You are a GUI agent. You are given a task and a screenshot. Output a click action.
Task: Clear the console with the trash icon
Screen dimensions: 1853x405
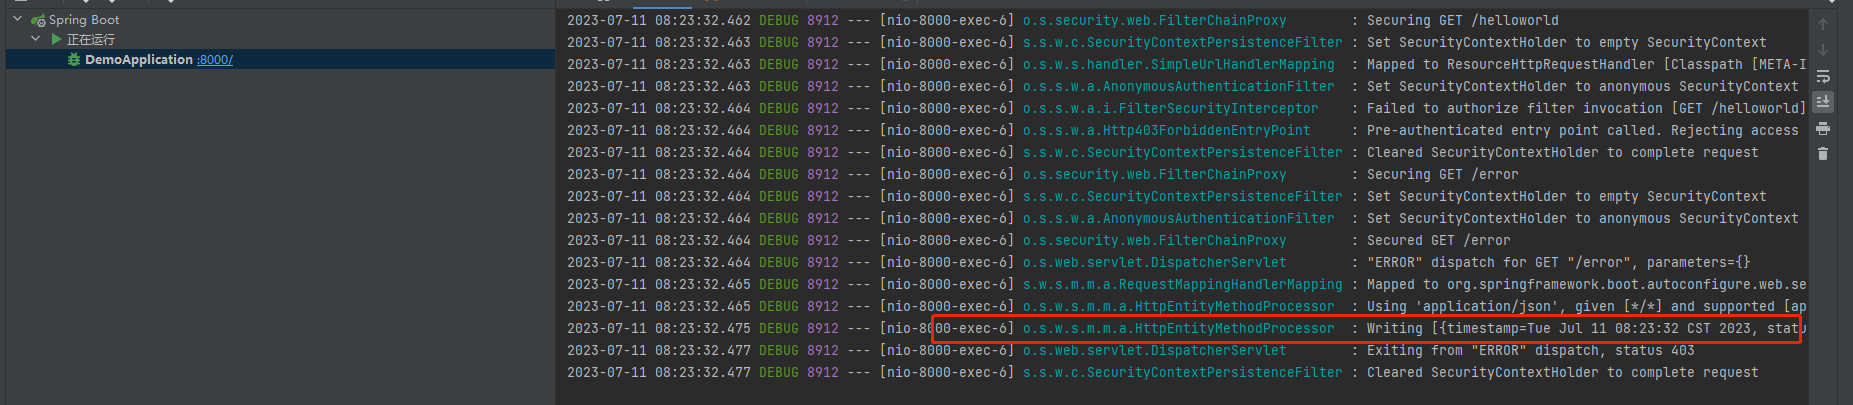point(1823,153)
